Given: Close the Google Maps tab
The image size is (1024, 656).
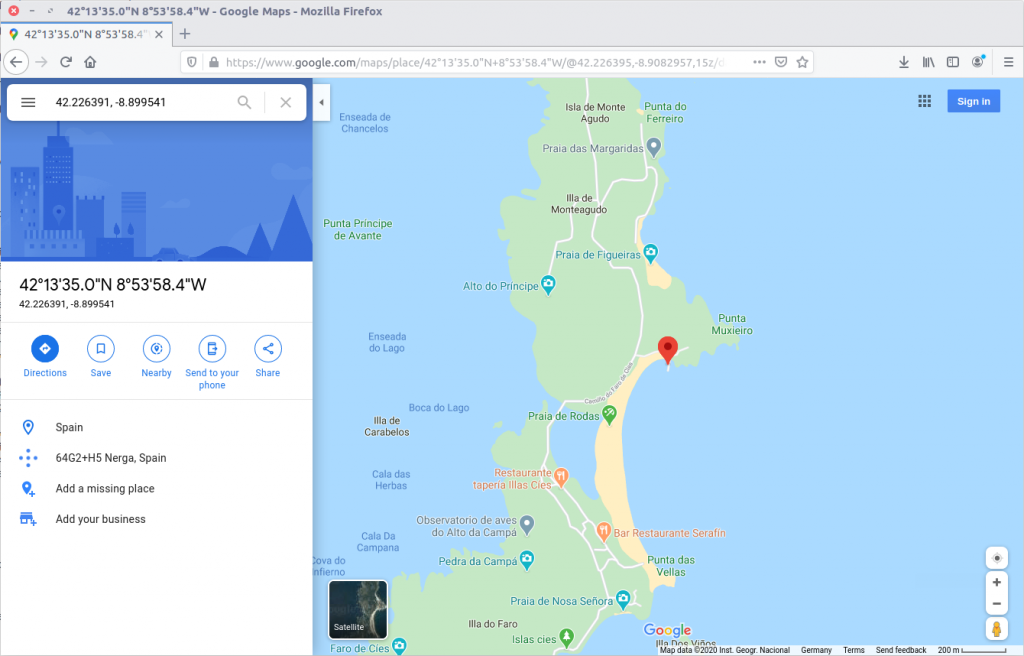Looking at the screenshot, I should (159, 34).
